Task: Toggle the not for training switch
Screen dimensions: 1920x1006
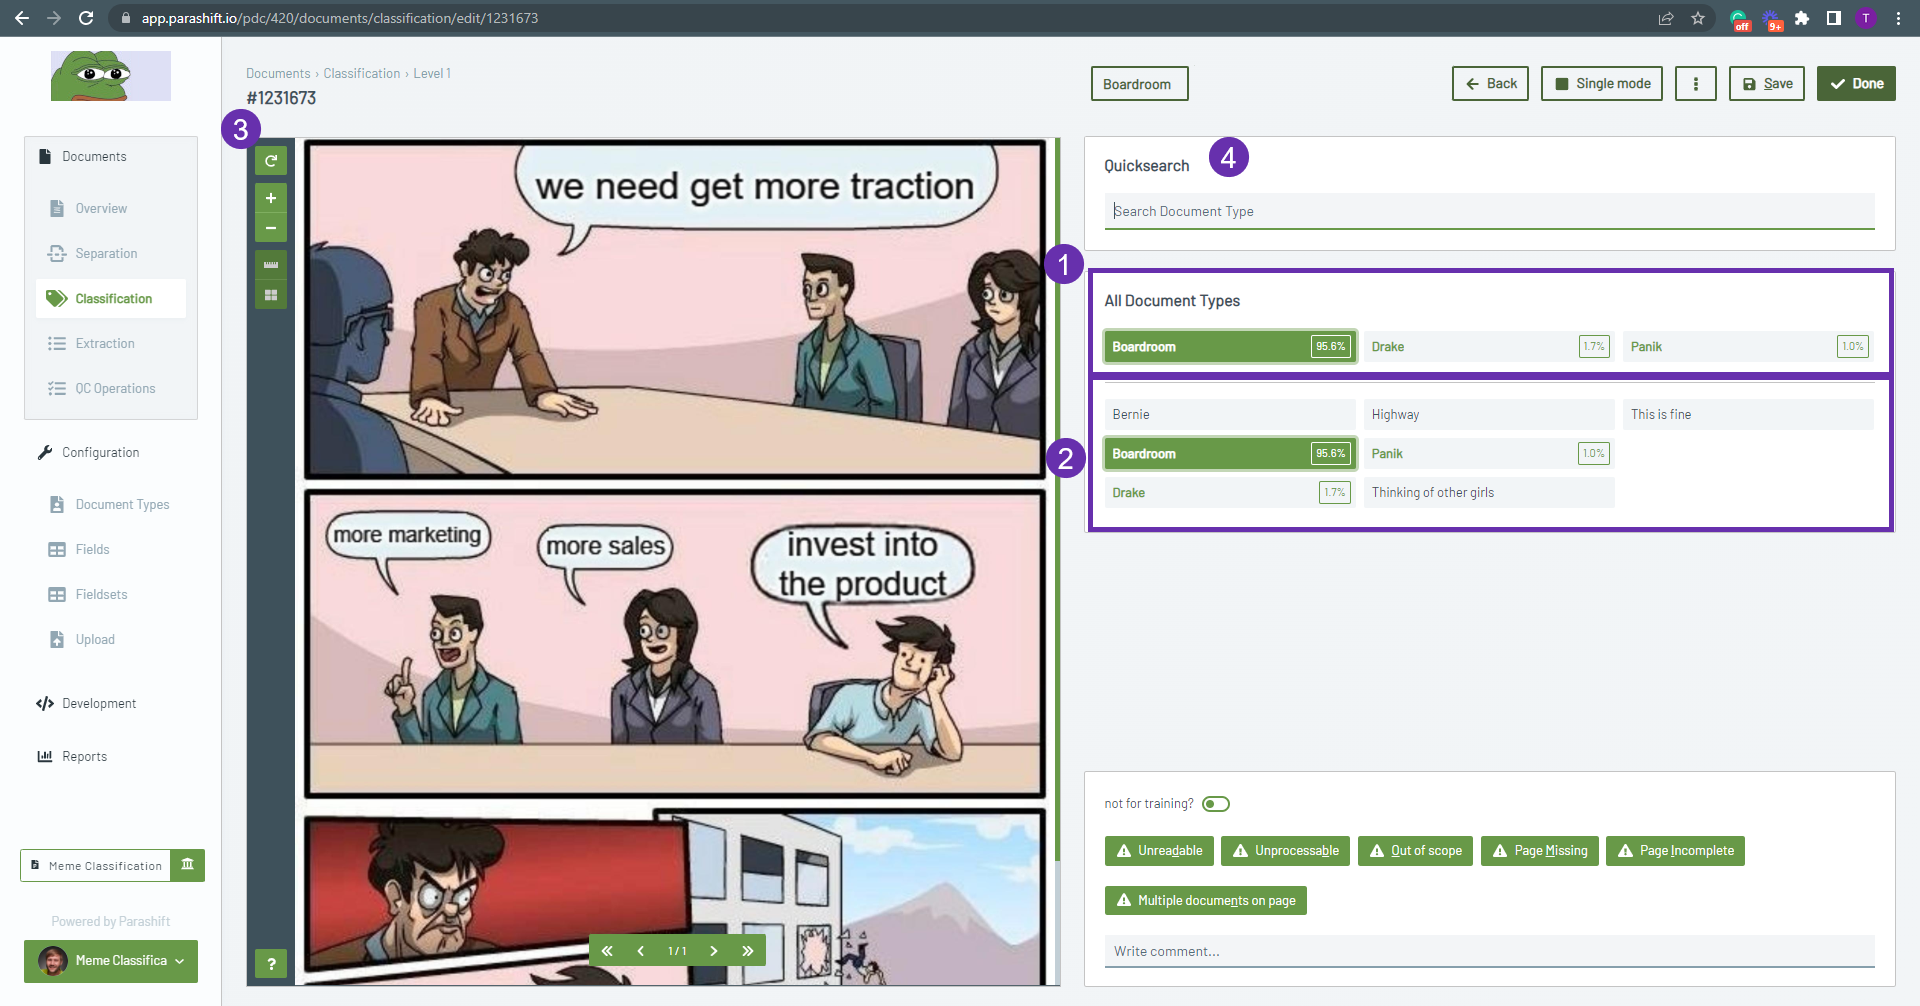Action: 1216,804
